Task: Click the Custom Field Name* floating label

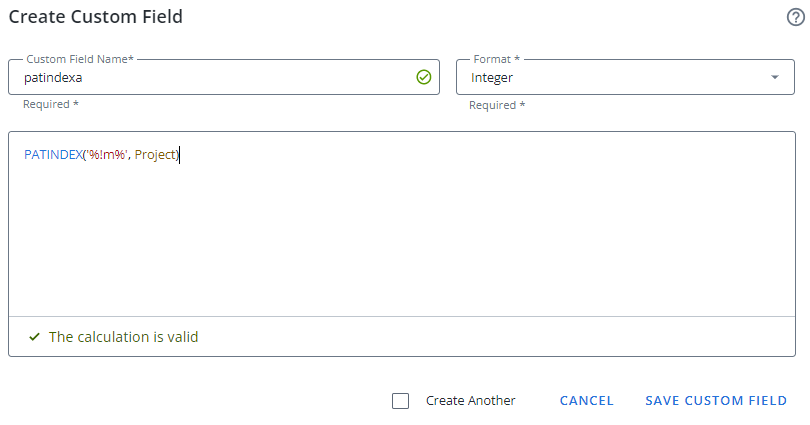Action: [80, 59]
